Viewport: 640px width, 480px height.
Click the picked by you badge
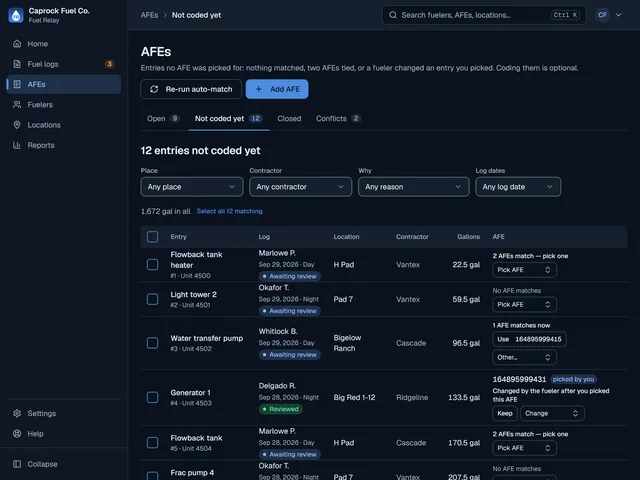pyautogui.click(x=573, y=380)
